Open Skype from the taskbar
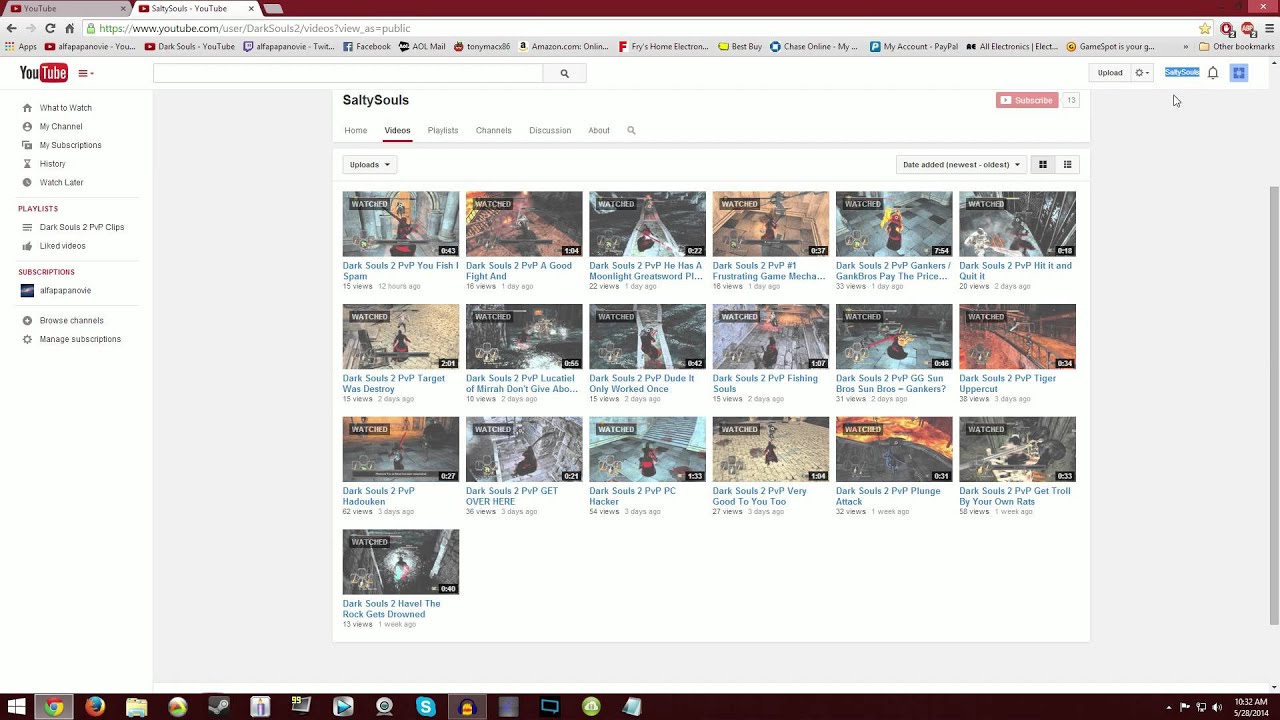 [426, 707]
